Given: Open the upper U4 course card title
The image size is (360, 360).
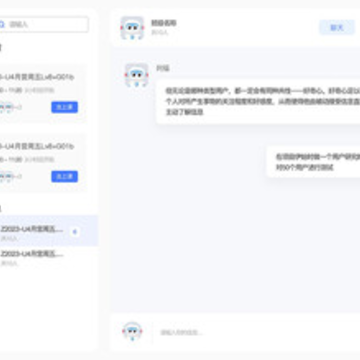Looking at the screenshot, I should 37,77.
